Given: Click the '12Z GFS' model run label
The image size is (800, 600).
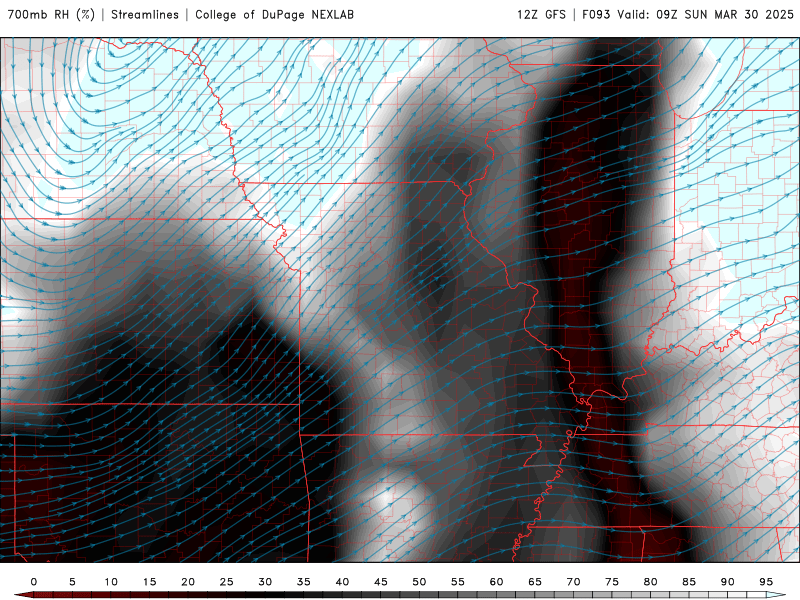Looking at the screenshot, I should click(x=541, y=14).
